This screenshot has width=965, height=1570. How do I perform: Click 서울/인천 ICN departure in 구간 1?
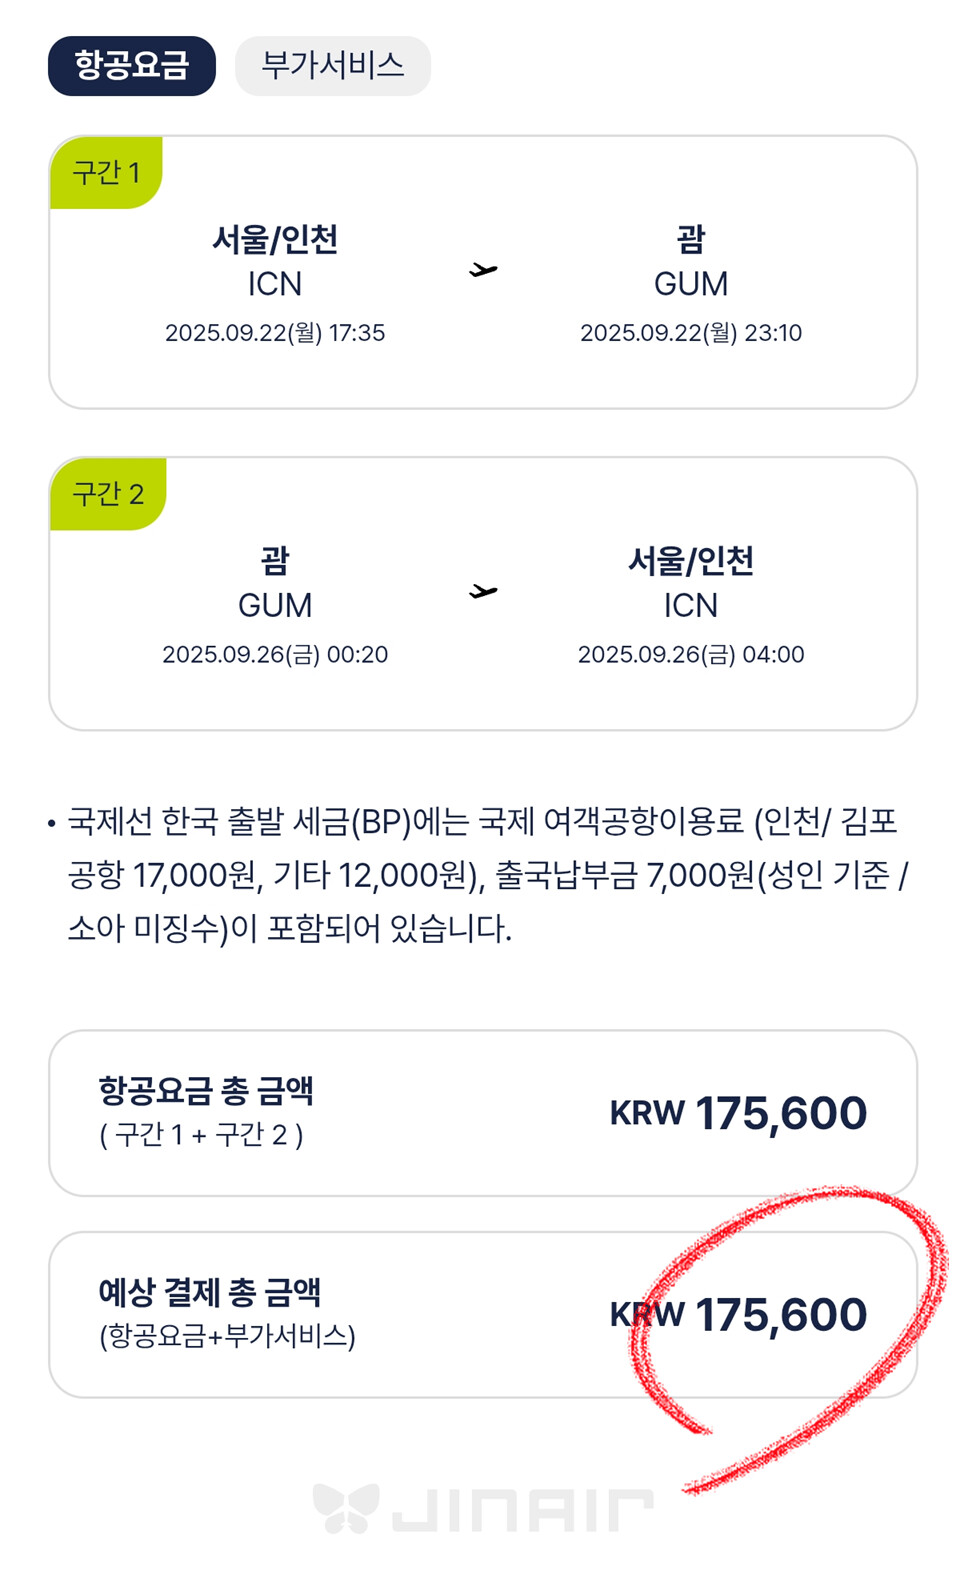click(x=275, y=261)
